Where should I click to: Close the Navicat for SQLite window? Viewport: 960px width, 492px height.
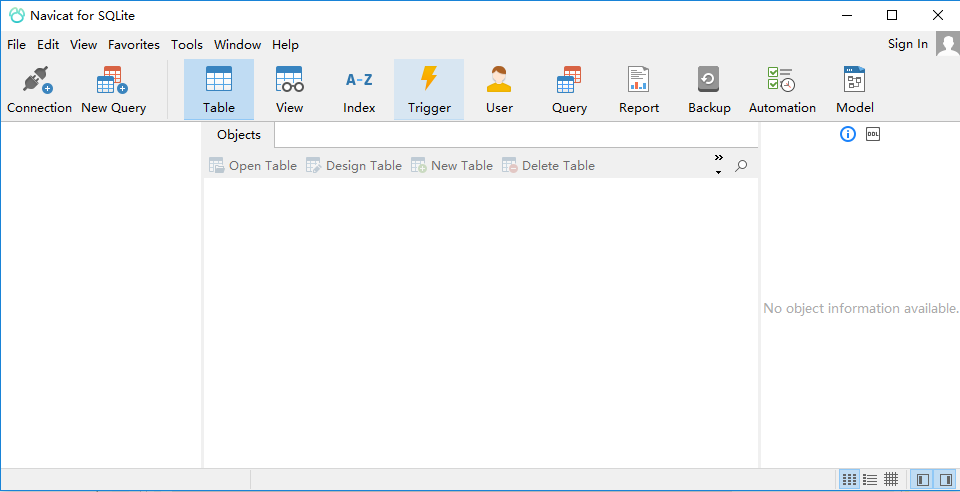coord(937,15)
